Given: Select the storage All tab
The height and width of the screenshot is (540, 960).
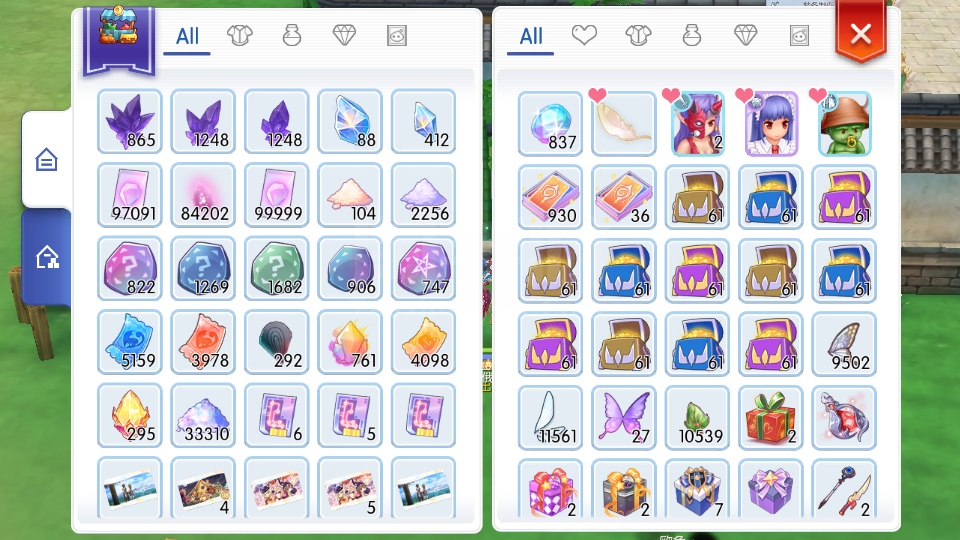Looking at the screenshot, I should point(187,37).
